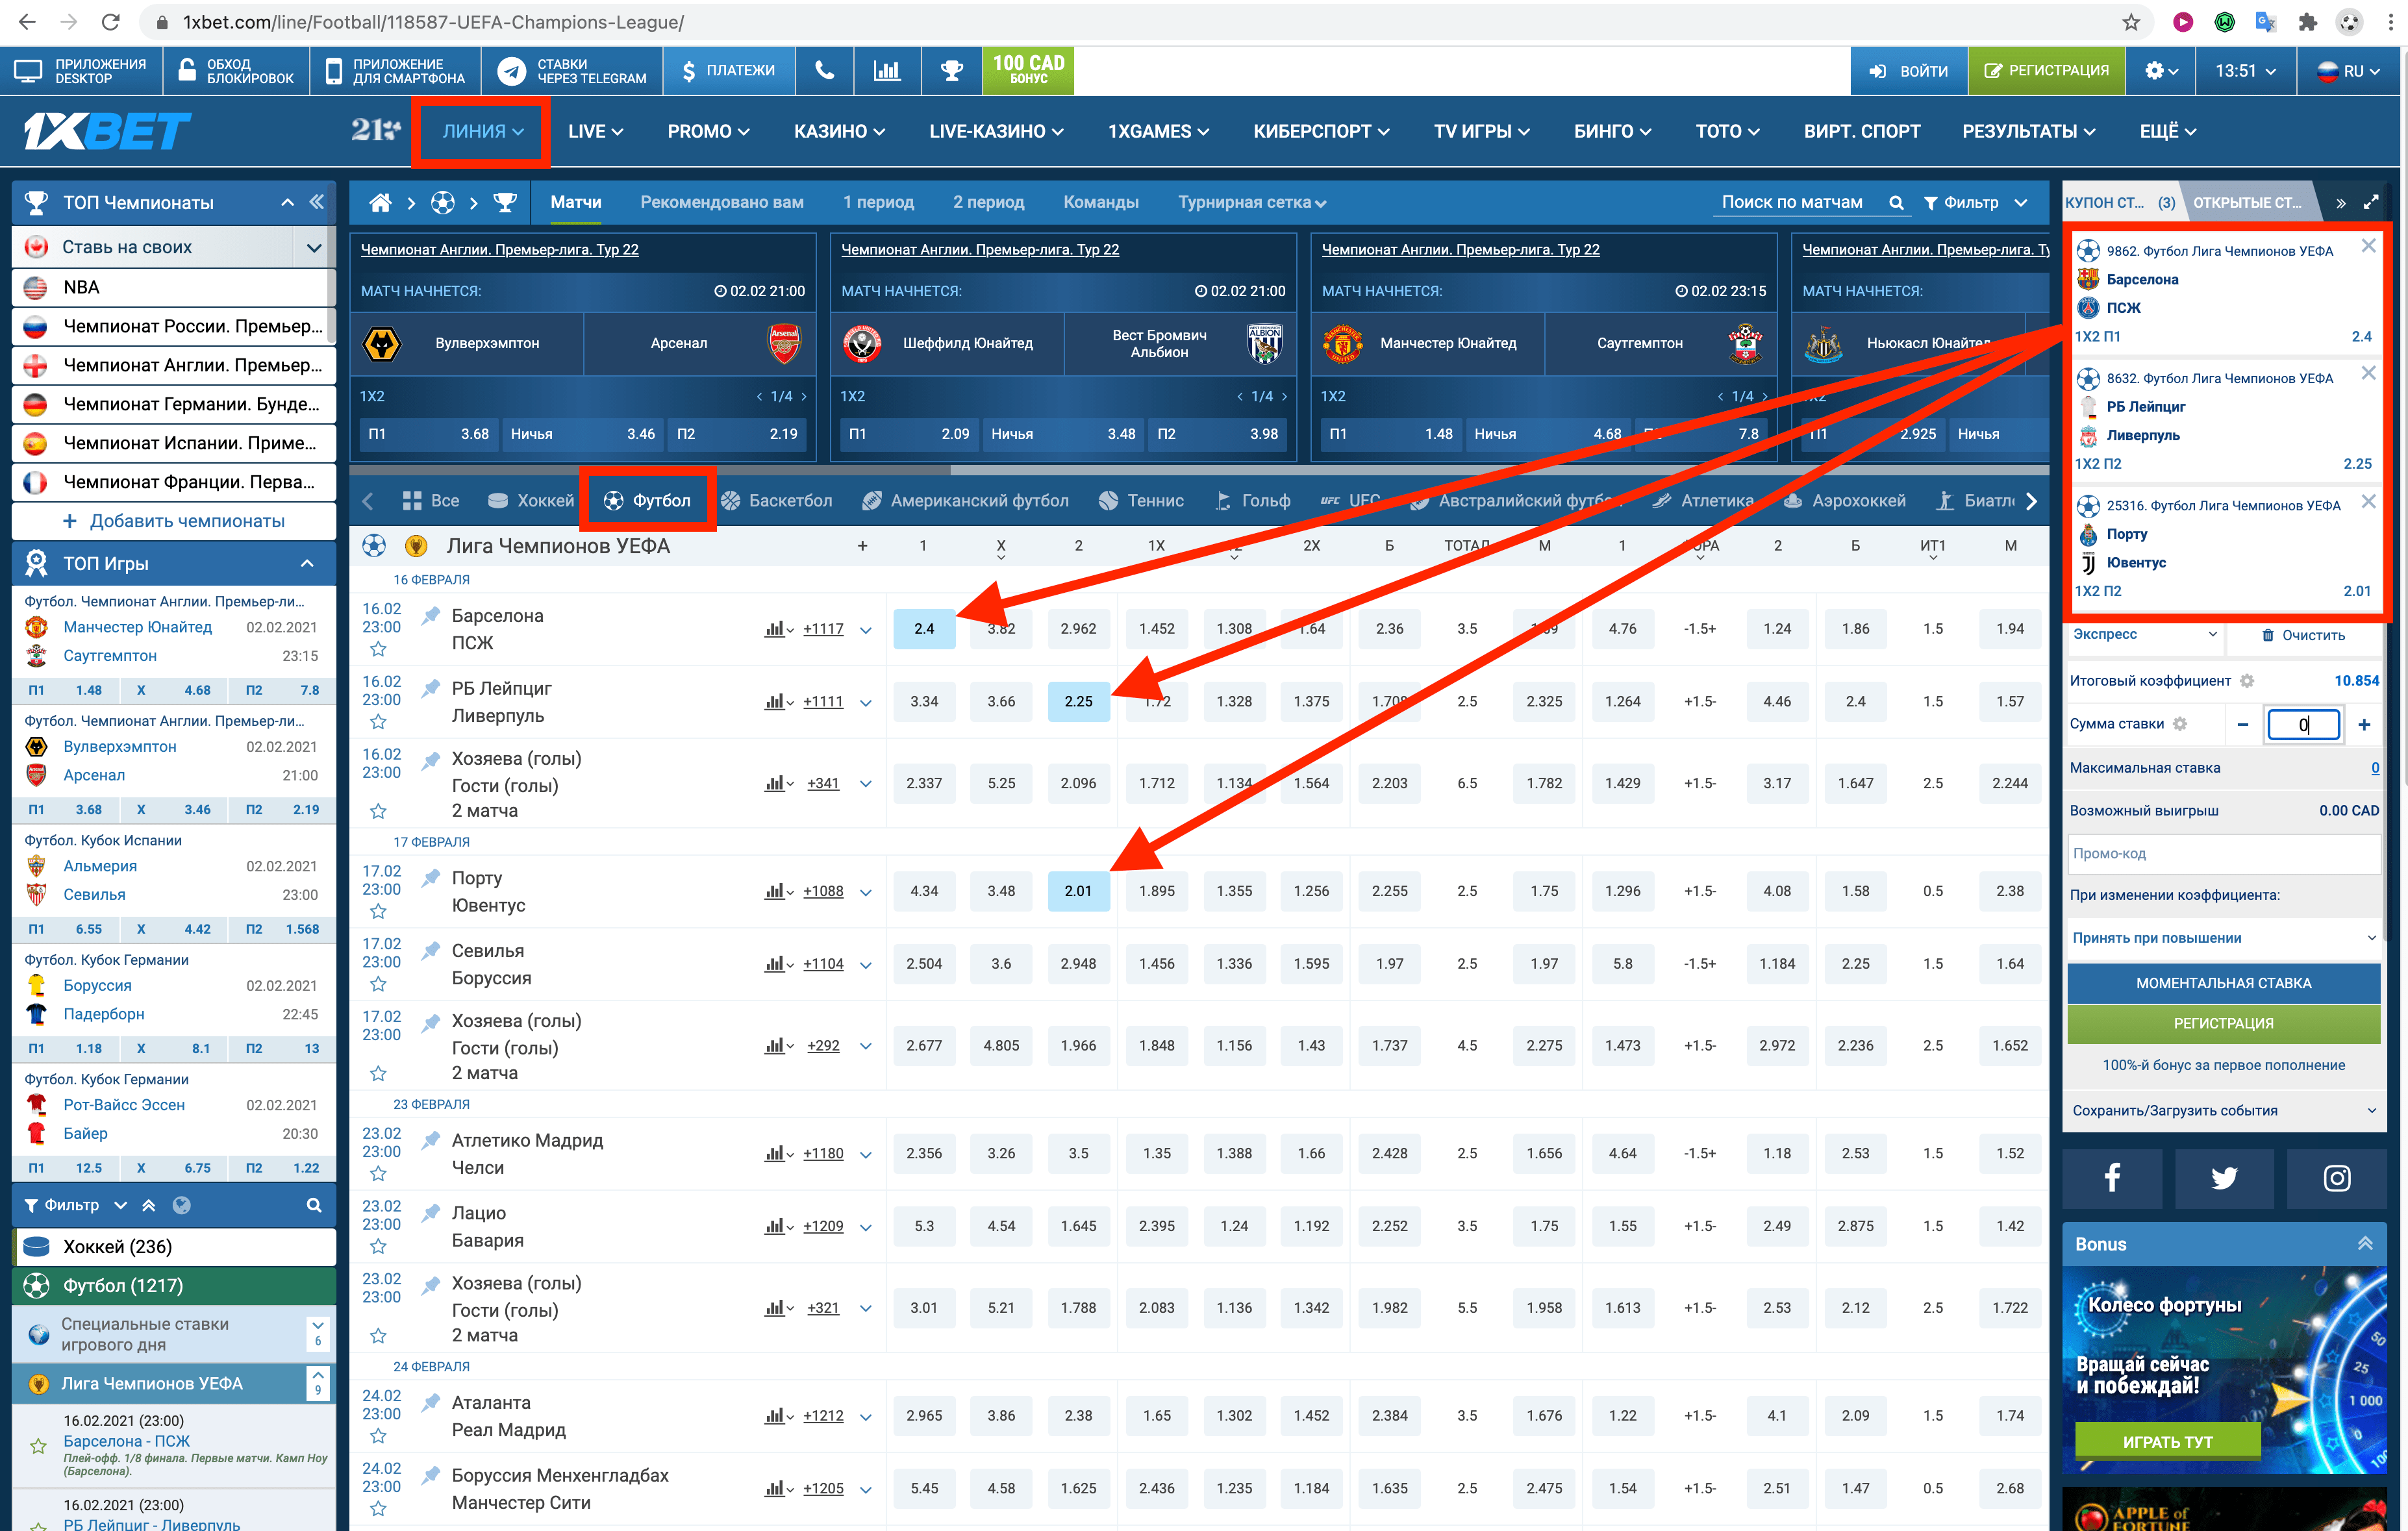Open statistics icon for Porto vs Juventus

click(x=775, y=891)
